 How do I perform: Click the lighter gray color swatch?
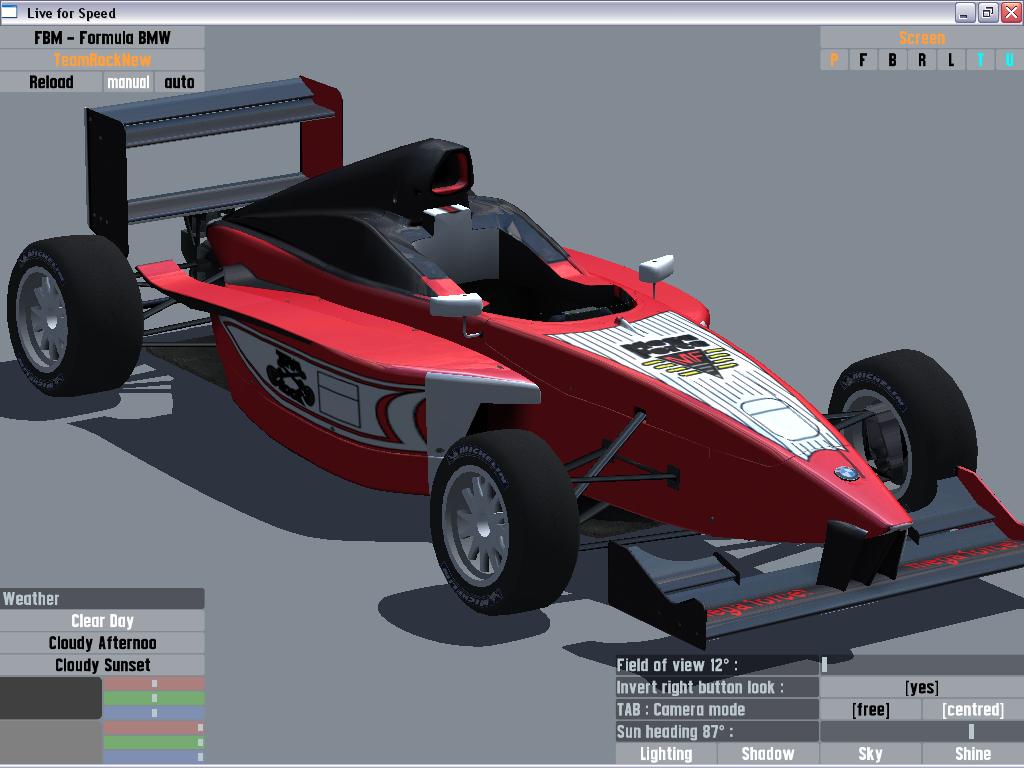(51, 742)
